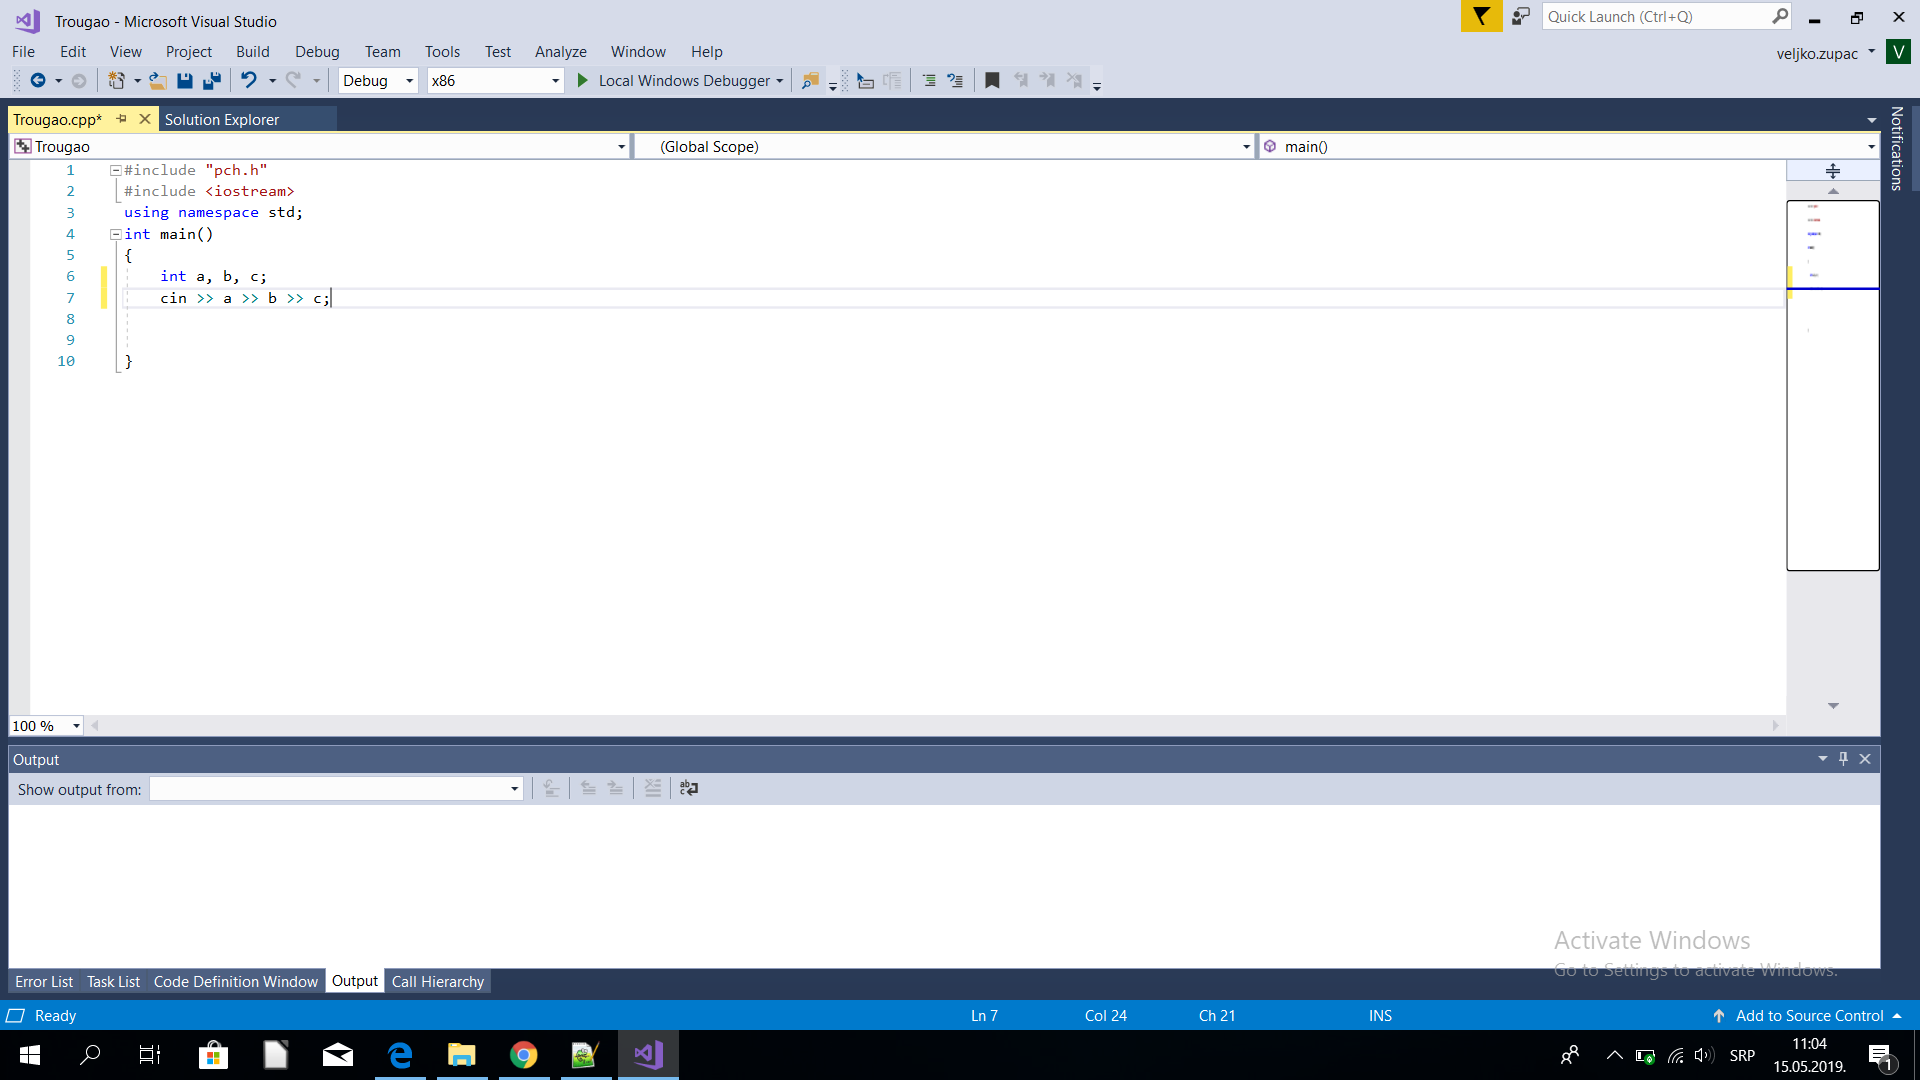Click the Open File folder icon
This screenshot has height=1080, width=1920.
click(158, 81)
